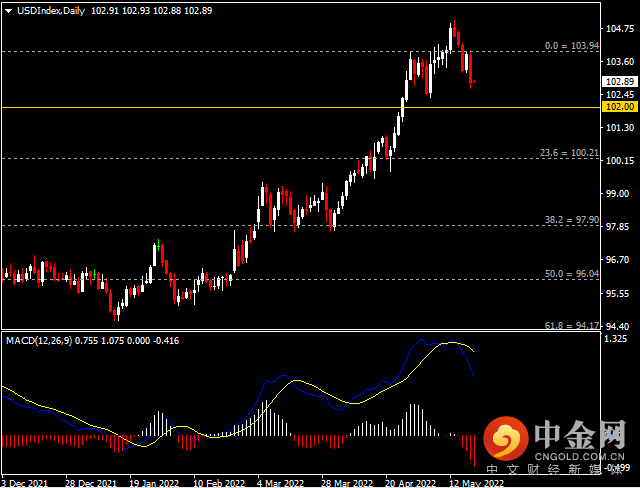This screenshot has height=488, width=640.
Task: Select the date label 20 Apr 2022
Action: tap(411, 483)
